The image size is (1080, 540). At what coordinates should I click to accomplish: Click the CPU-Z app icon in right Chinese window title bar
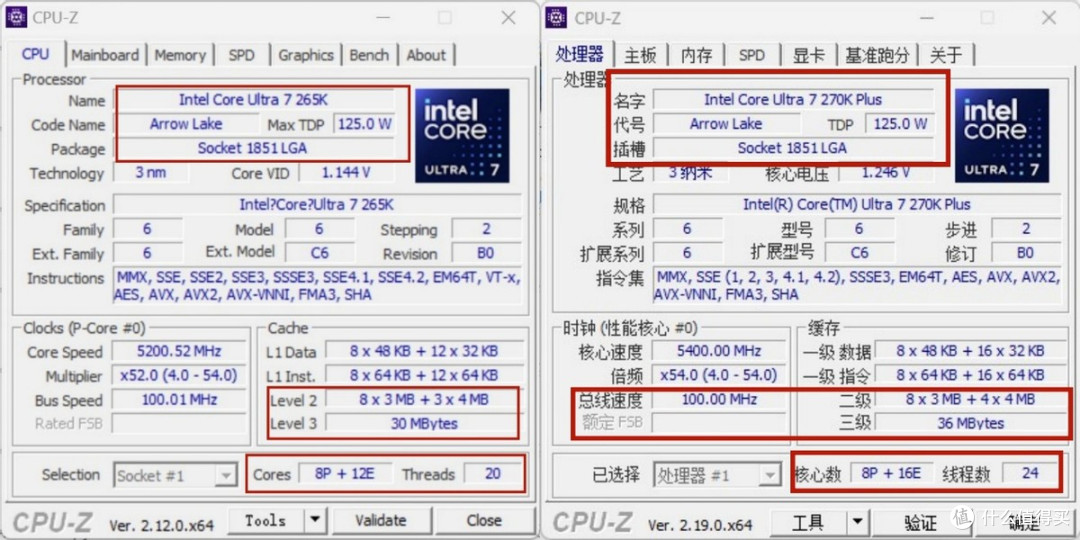(x=556, y=17)
